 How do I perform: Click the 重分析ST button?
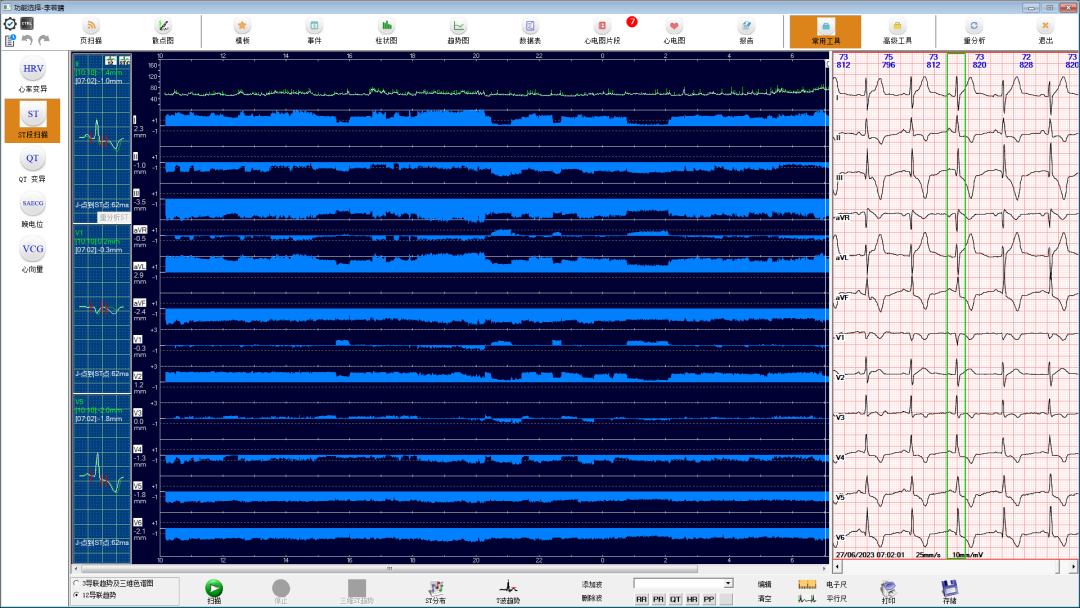click(114, 217)
